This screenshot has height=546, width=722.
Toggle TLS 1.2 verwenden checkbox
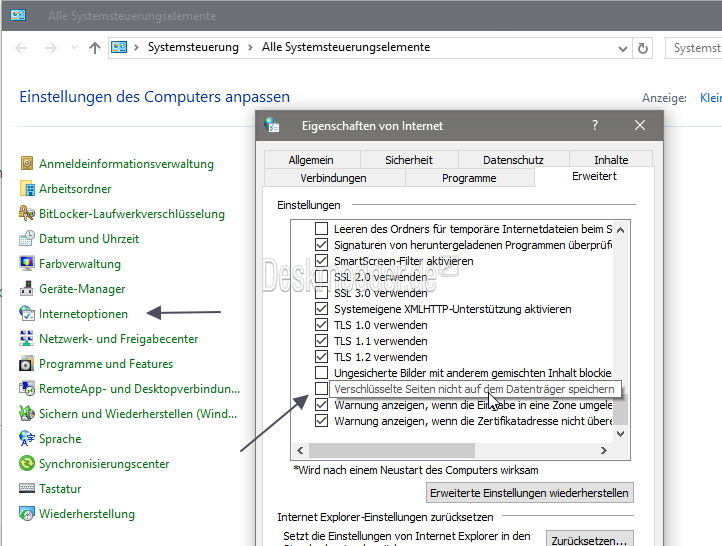321,356
